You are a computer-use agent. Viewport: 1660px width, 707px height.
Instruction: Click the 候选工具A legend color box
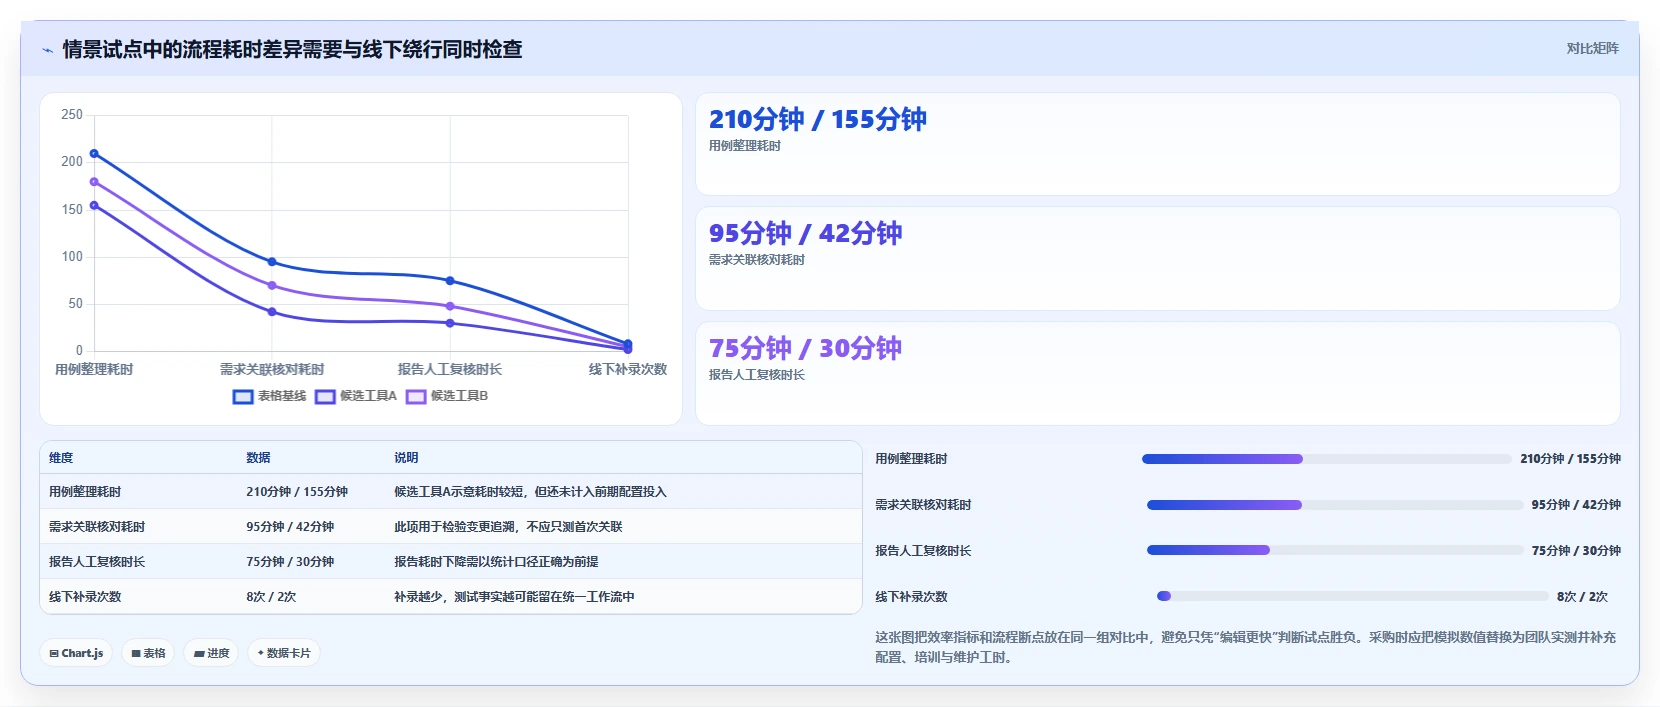coord(325,397)
